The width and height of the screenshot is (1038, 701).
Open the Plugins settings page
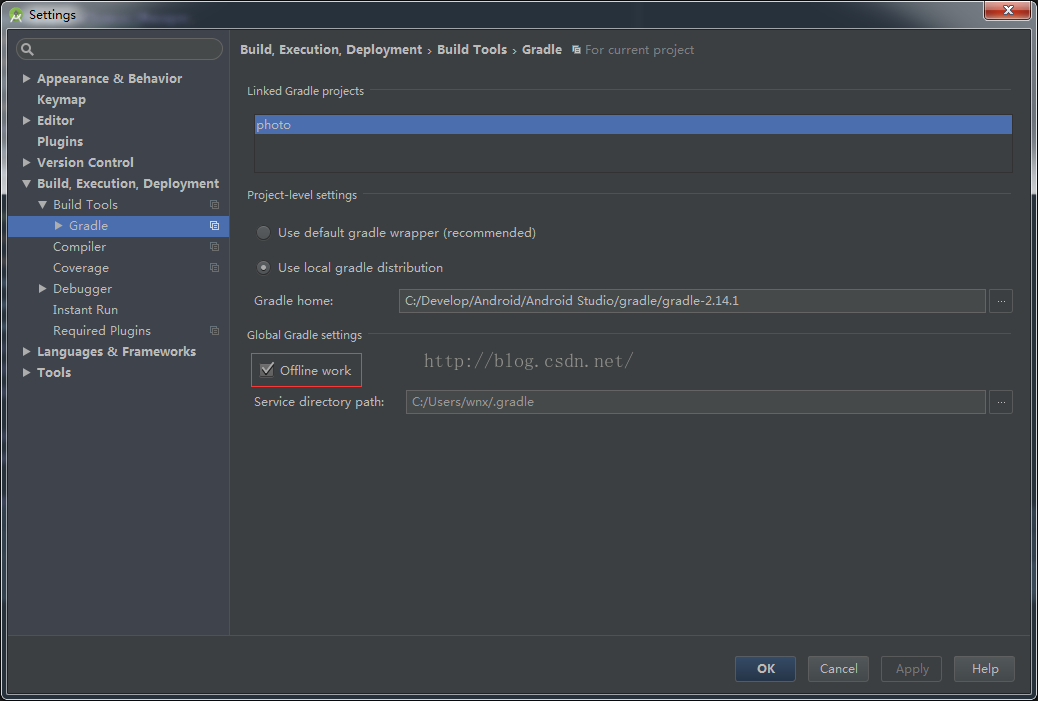click(60, 142)
